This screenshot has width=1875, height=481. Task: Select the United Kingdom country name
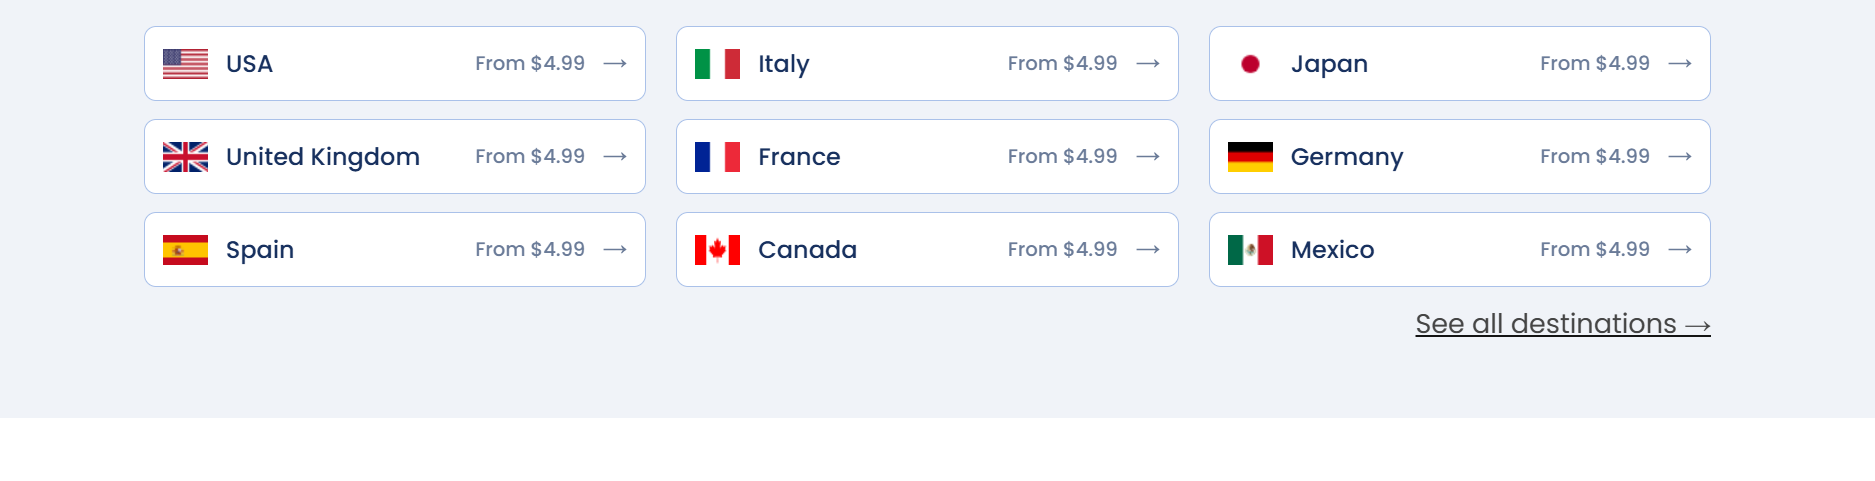pos(323,157)
